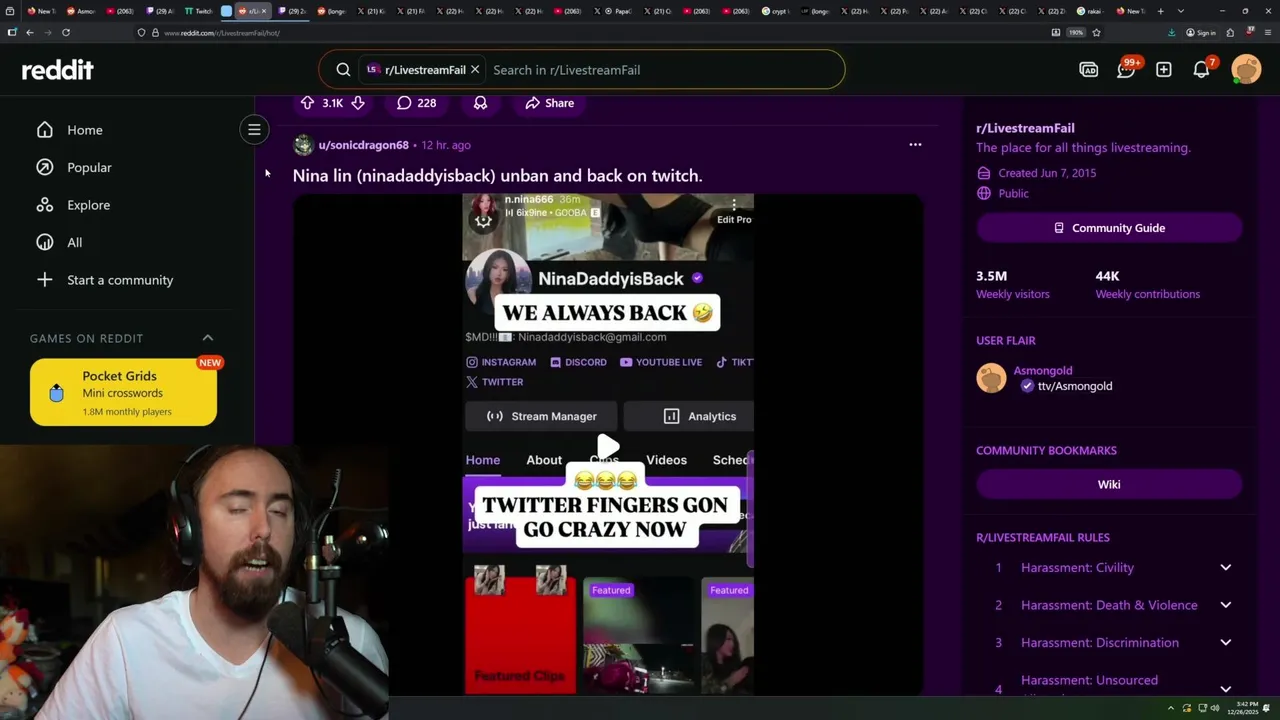Switch to the Asmongold tab
The width and height of the screenshot is (1280, 720).
(x=81, y=11)
